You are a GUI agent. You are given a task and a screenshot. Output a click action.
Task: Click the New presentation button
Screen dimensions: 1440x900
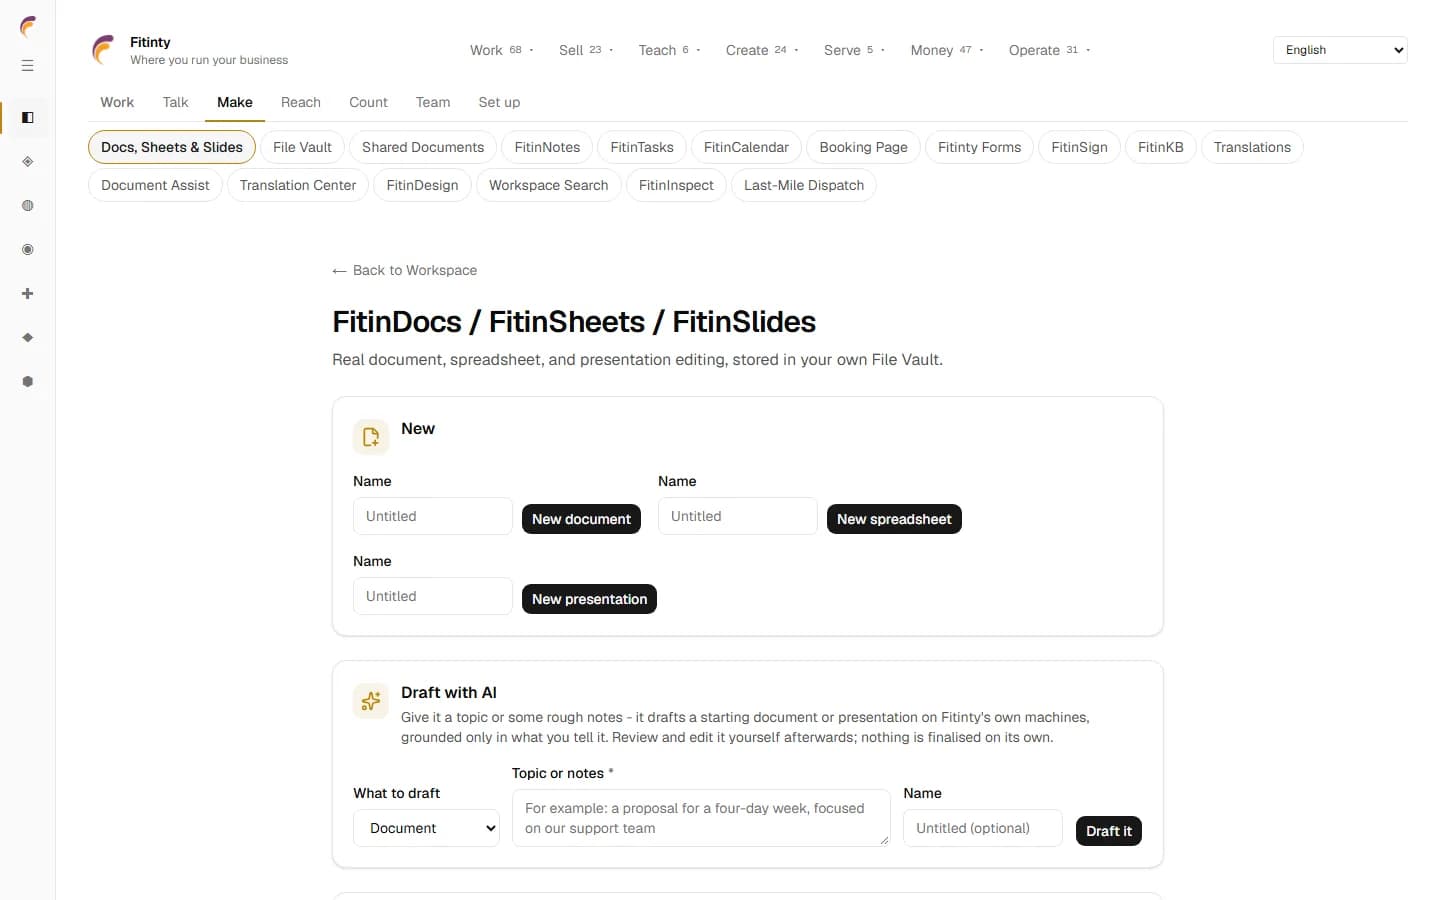tap(589, 599)
